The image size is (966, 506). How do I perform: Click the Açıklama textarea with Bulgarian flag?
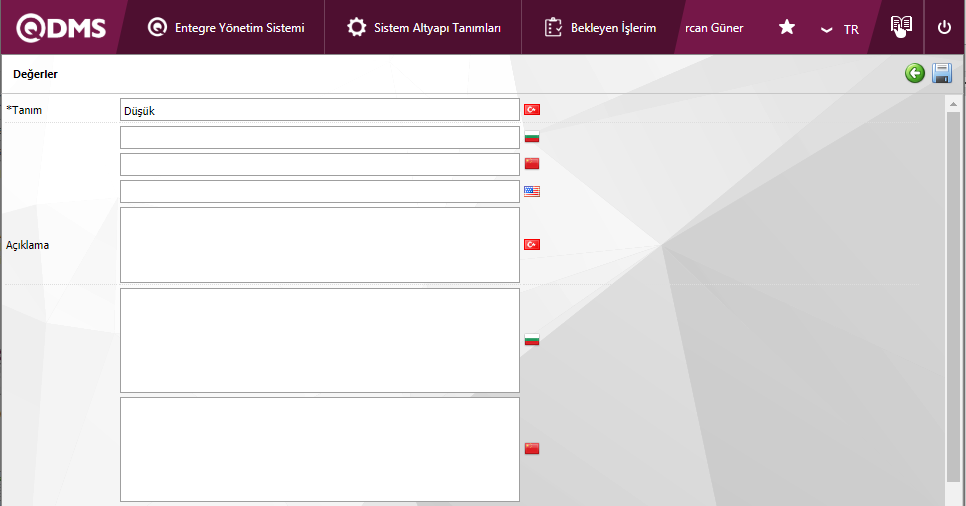320,340
